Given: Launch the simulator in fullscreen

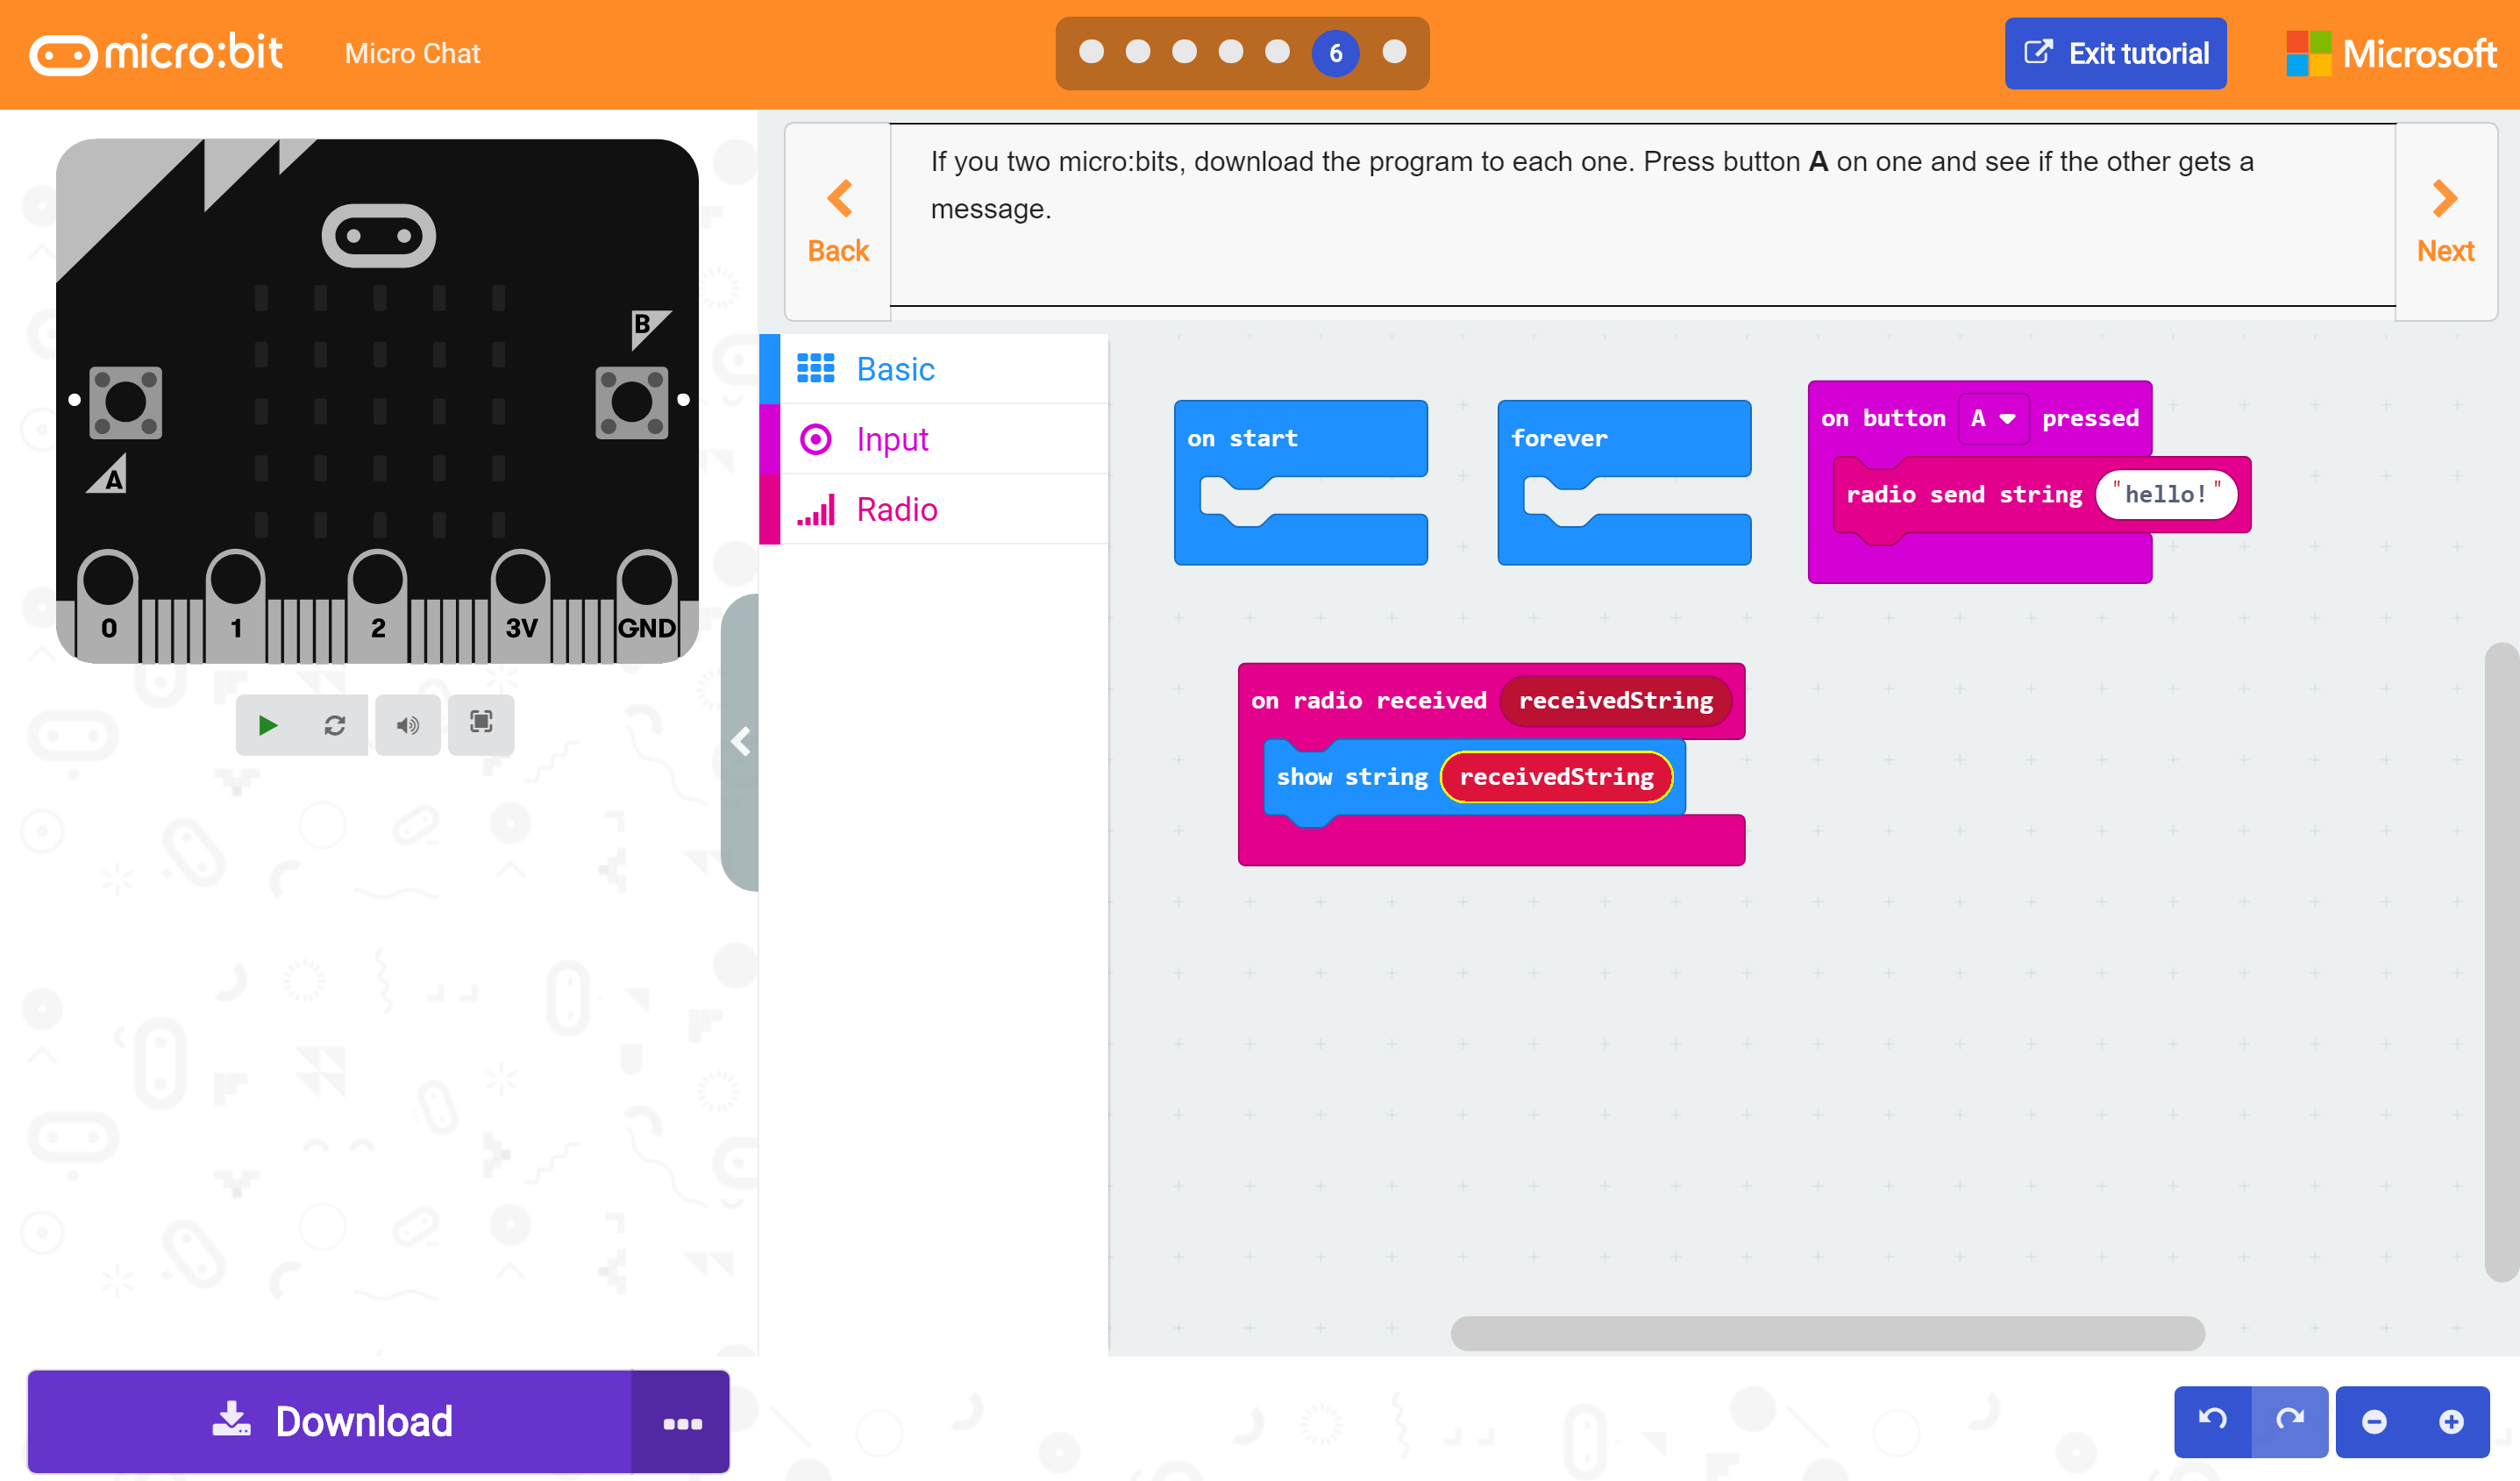Looking at the screenshot, I should tap(481, 725).
